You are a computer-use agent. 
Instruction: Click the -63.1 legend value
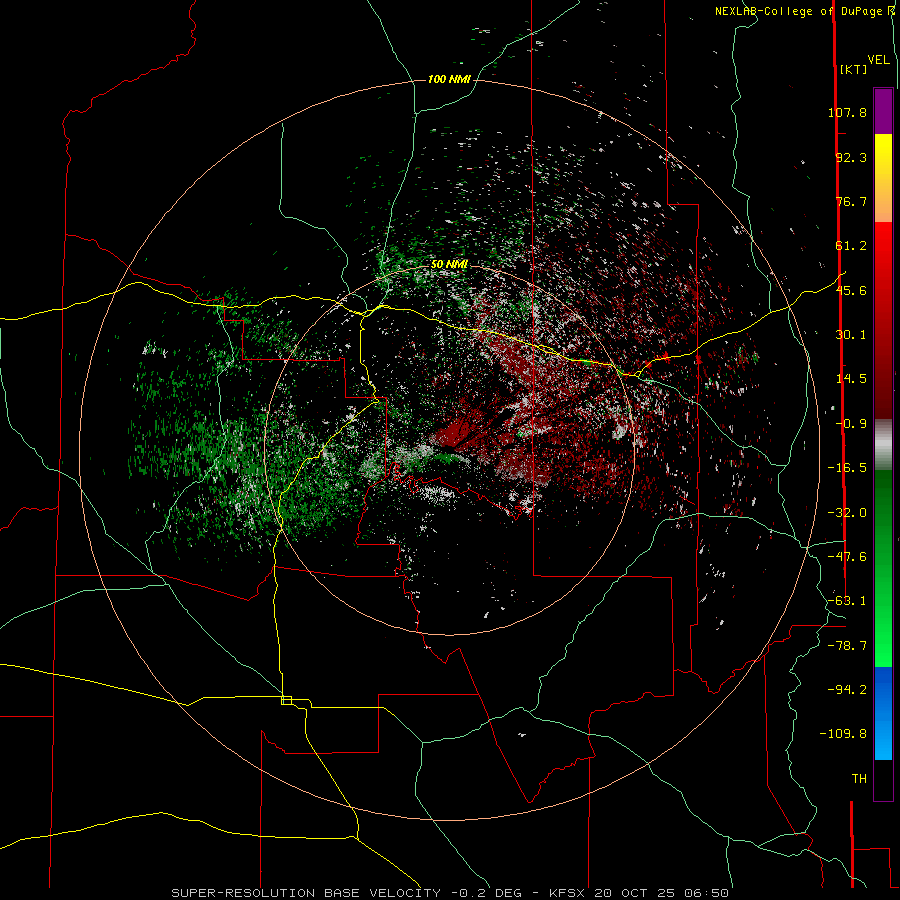point(847,601)
